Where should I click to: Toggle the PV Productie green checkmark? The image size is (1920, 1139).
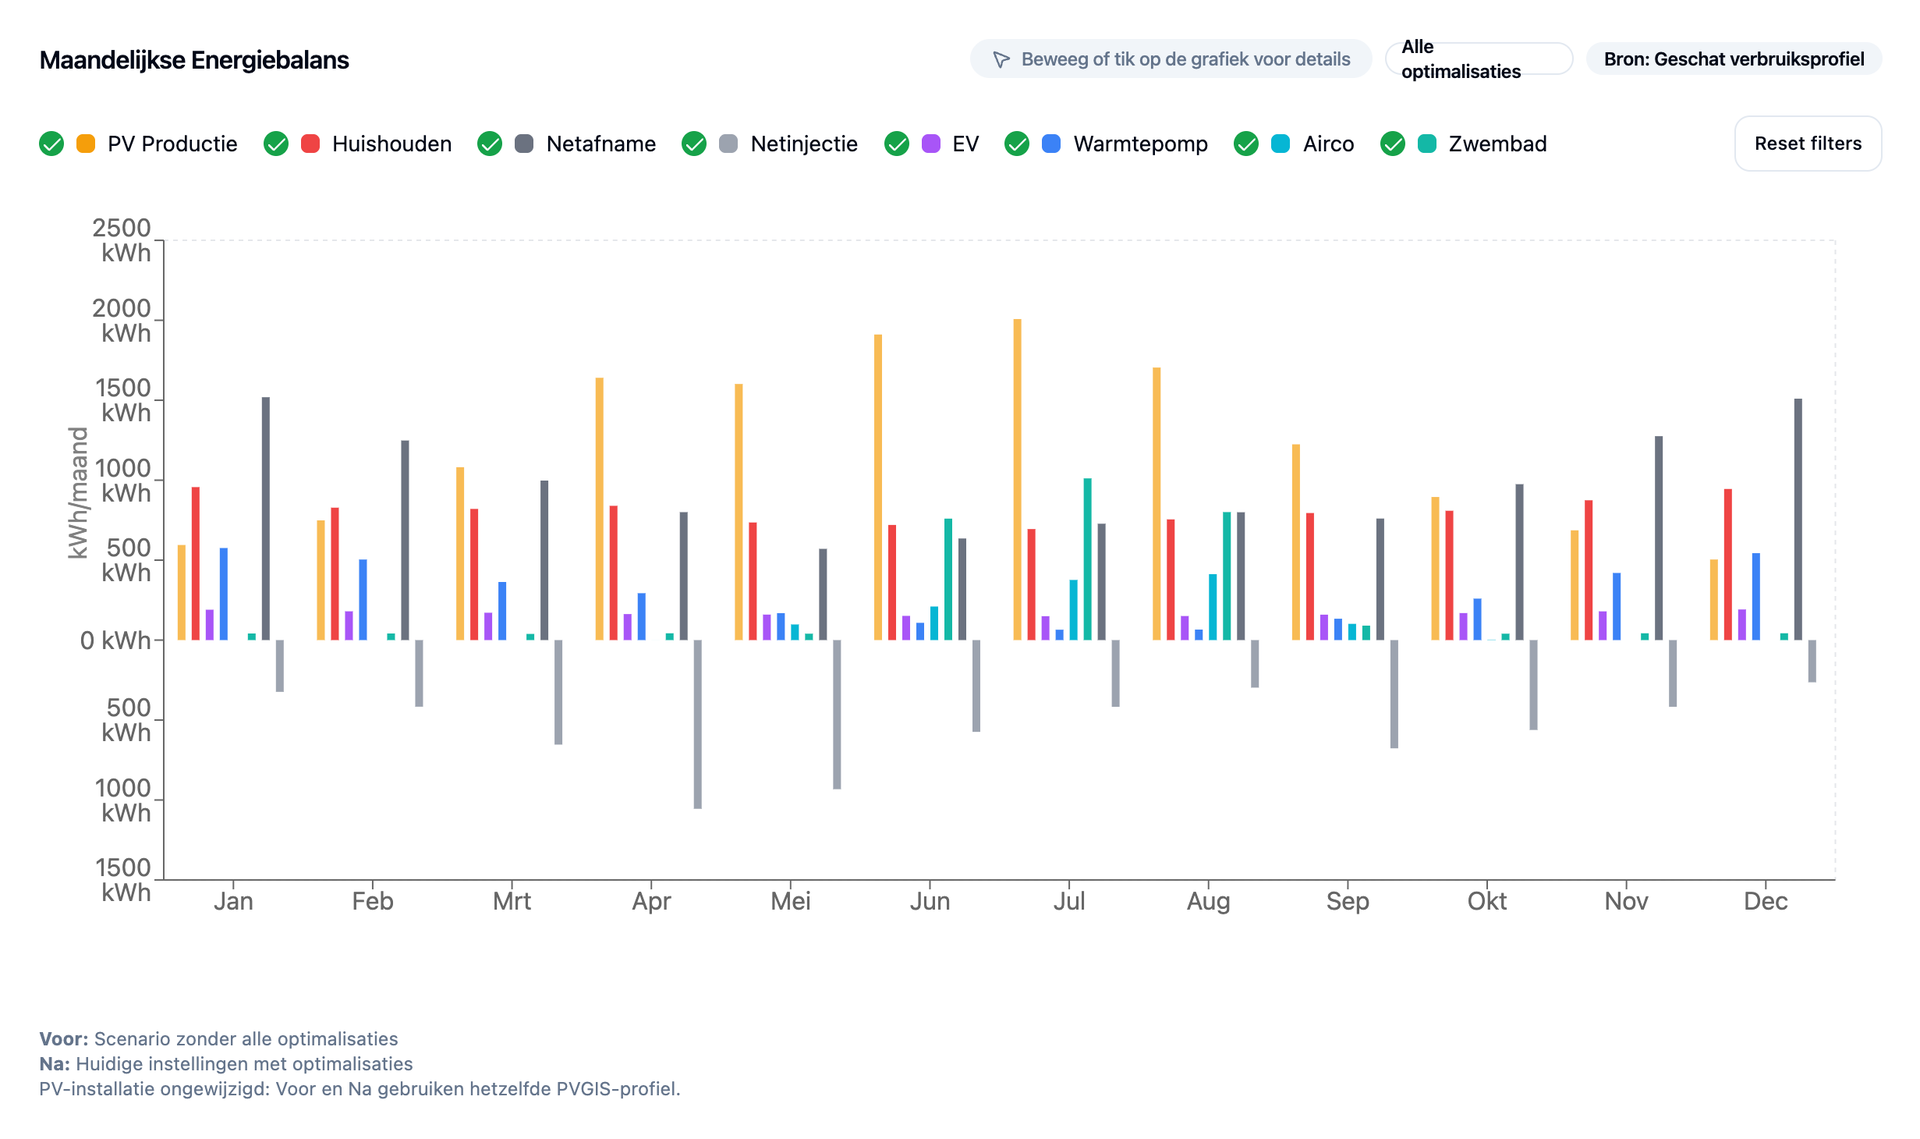51,144
